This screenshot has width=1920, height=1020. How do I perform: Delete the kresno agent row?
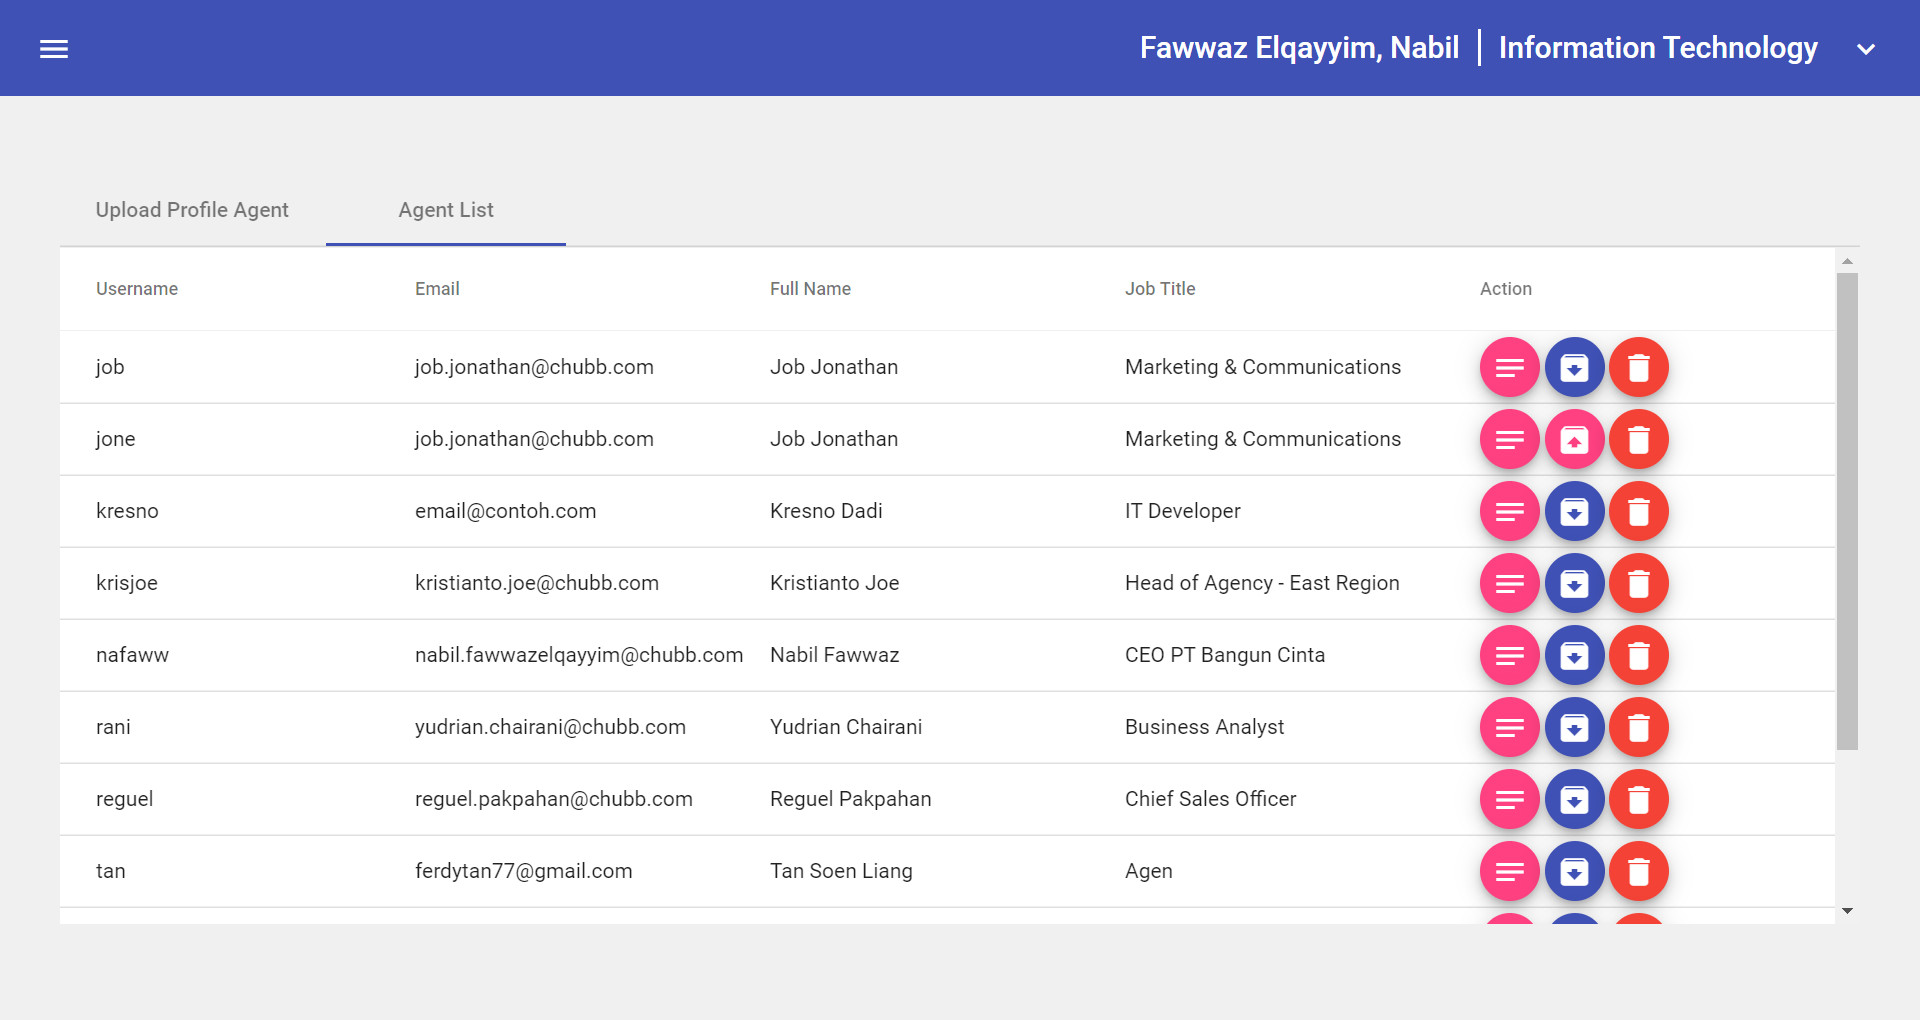tap(1638, 512)
